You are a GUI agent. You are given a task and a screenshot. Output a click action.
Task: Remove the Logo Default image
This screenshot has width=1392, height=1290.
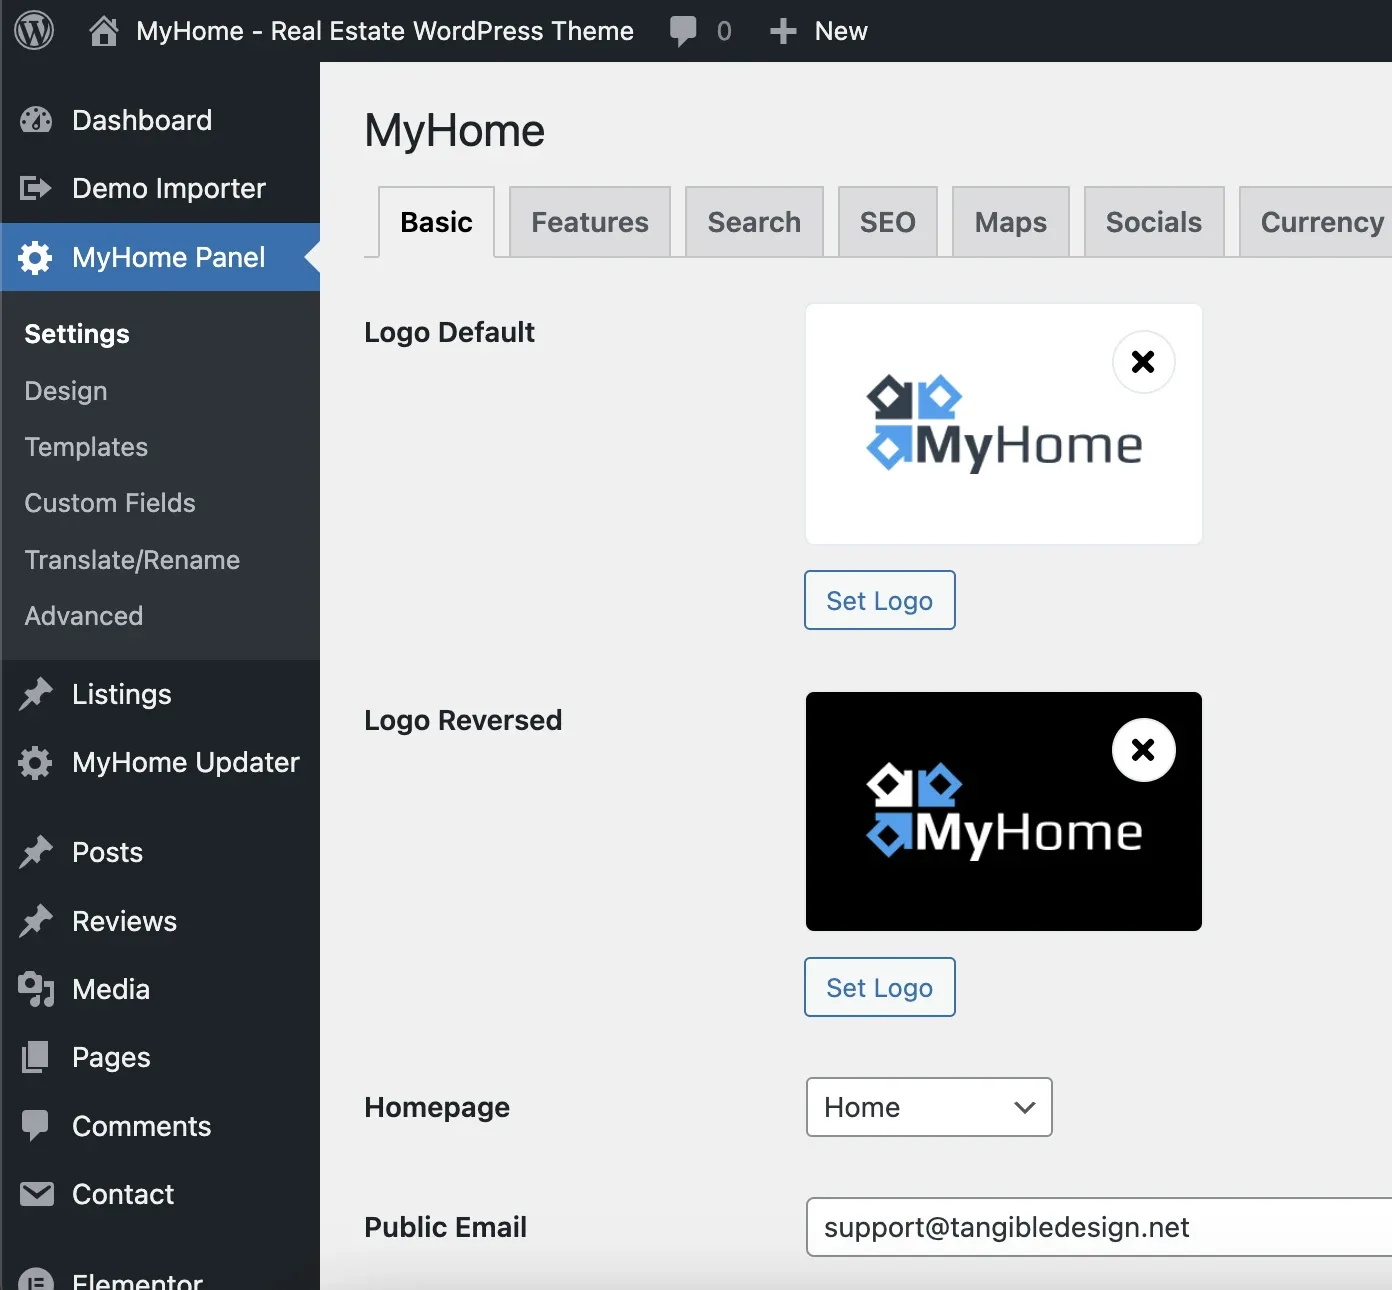point(1143,362)
